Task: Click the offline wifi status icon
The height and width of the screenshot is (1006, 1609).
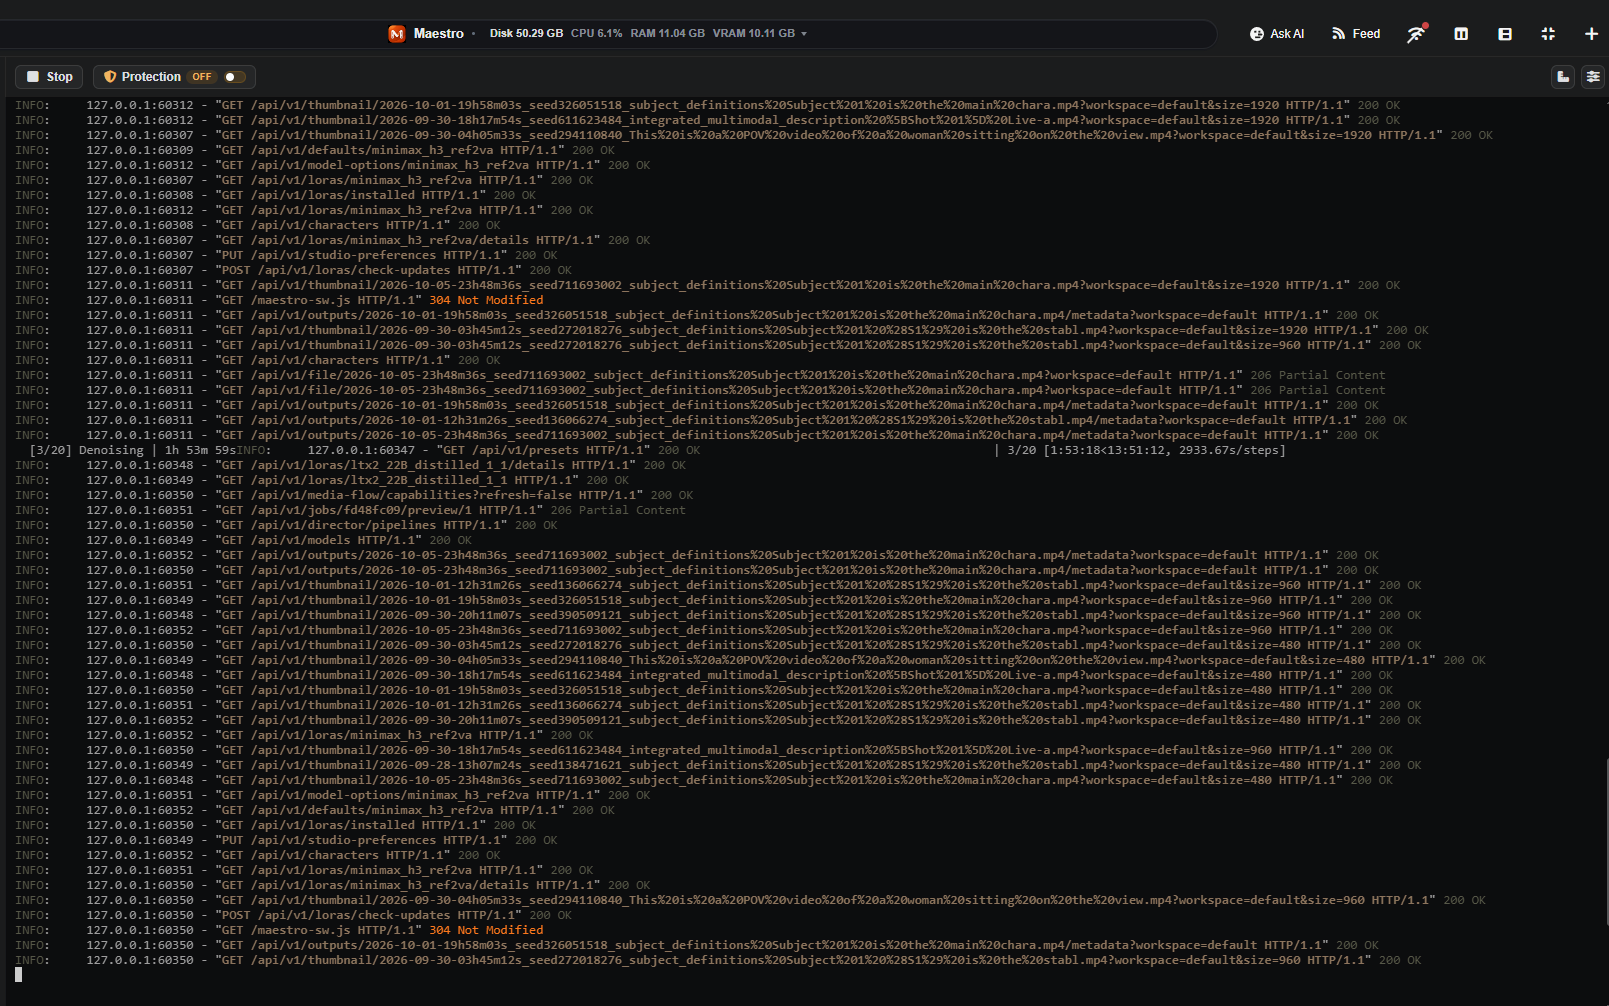Action: coord(1416,34)
